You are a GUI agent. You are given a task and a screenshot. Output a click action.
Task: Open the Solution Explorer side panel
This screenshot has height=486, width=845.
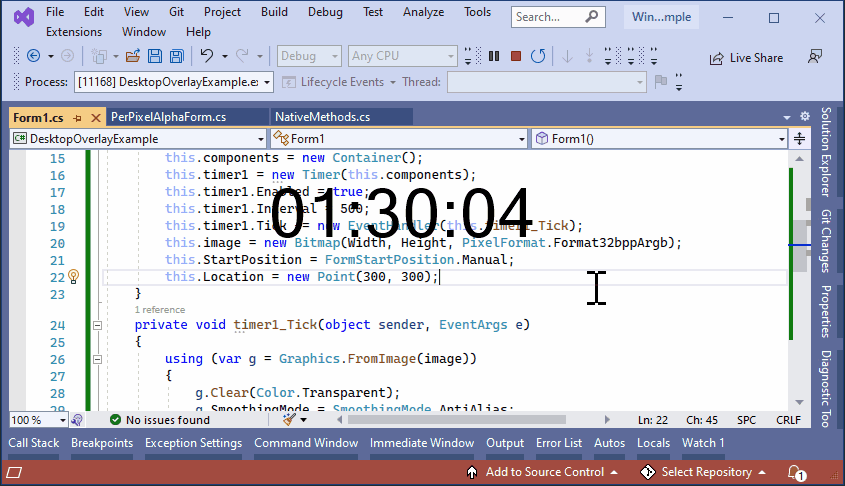point(826,152)
